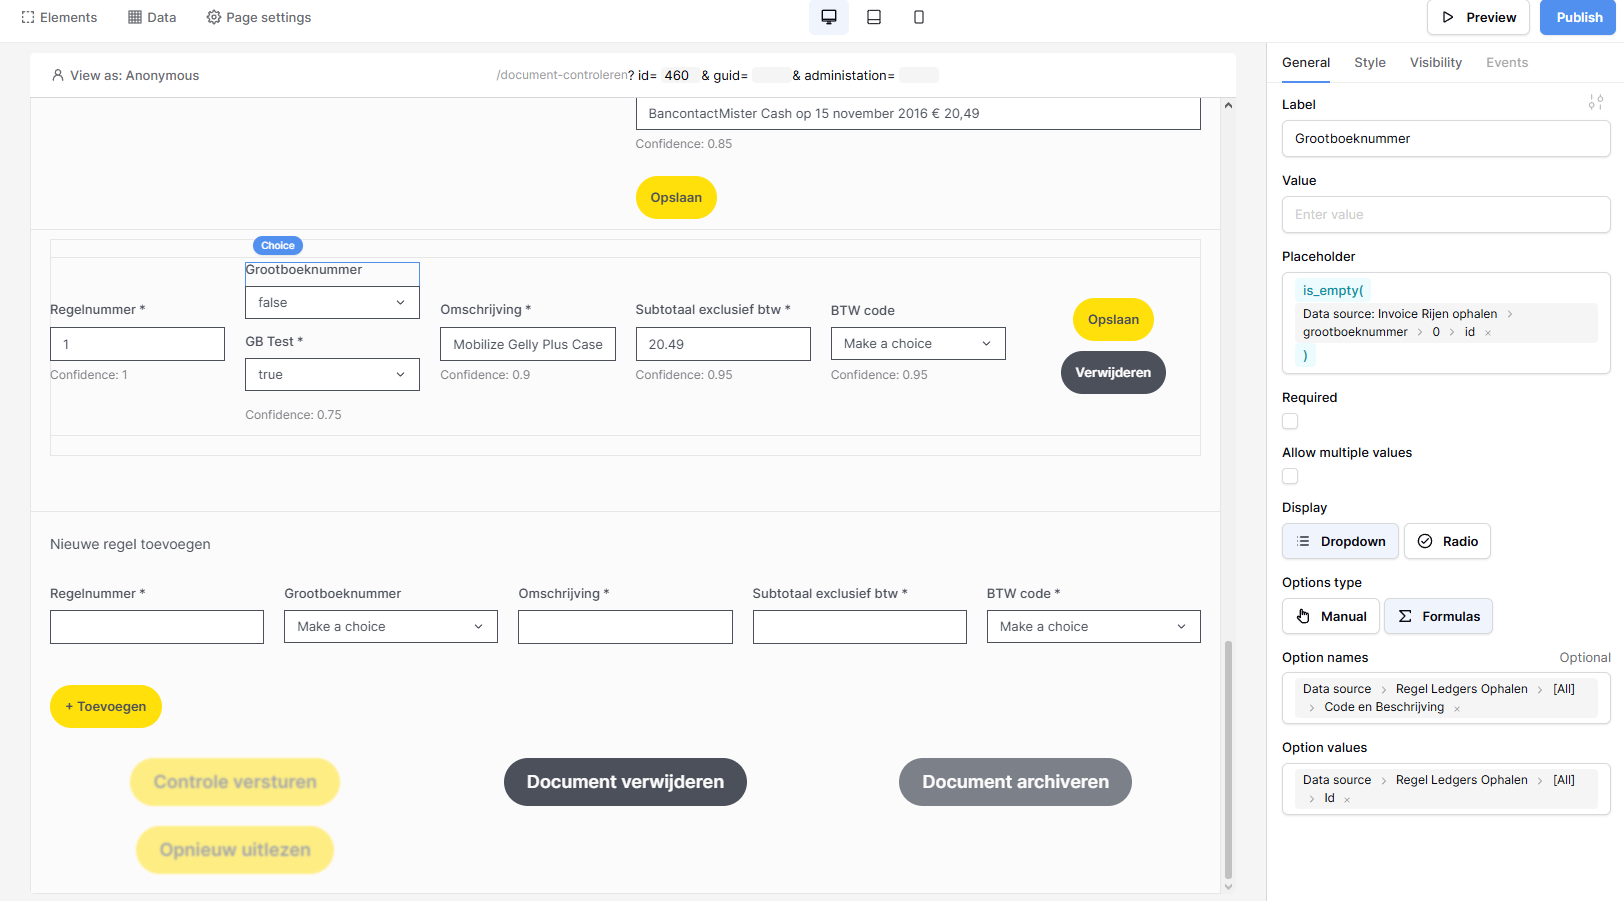Screen dimensions: 1624x901
Task: Select Radio display option
Action: [1446, 541]
